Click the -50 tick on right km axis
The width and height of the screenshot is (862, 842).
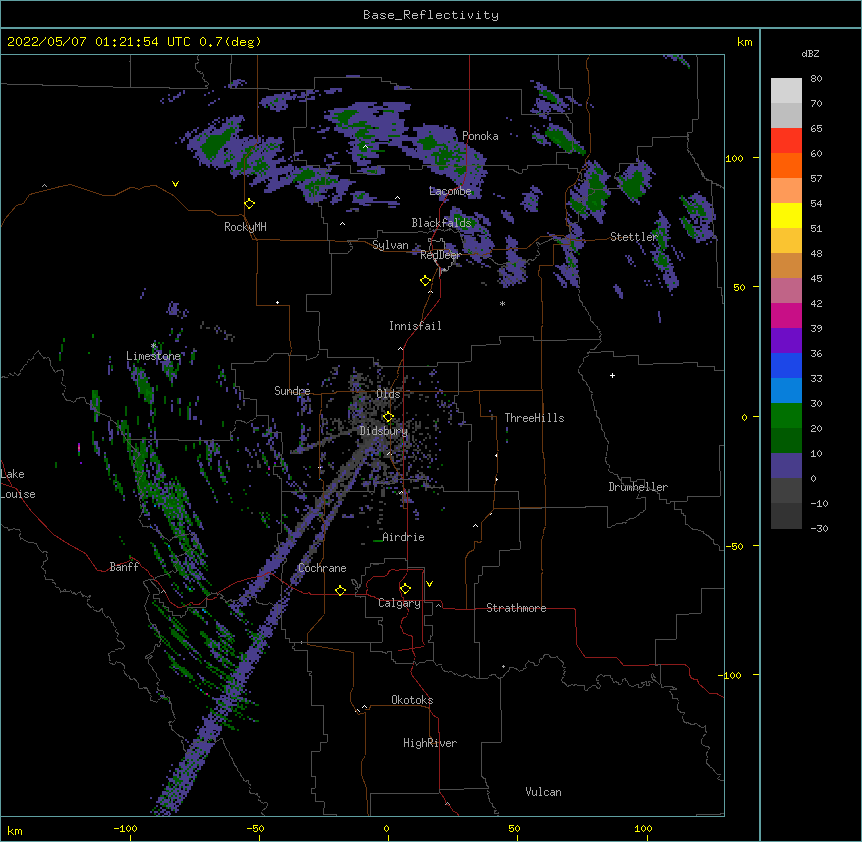pyautogui.click(x=734, y=546)
